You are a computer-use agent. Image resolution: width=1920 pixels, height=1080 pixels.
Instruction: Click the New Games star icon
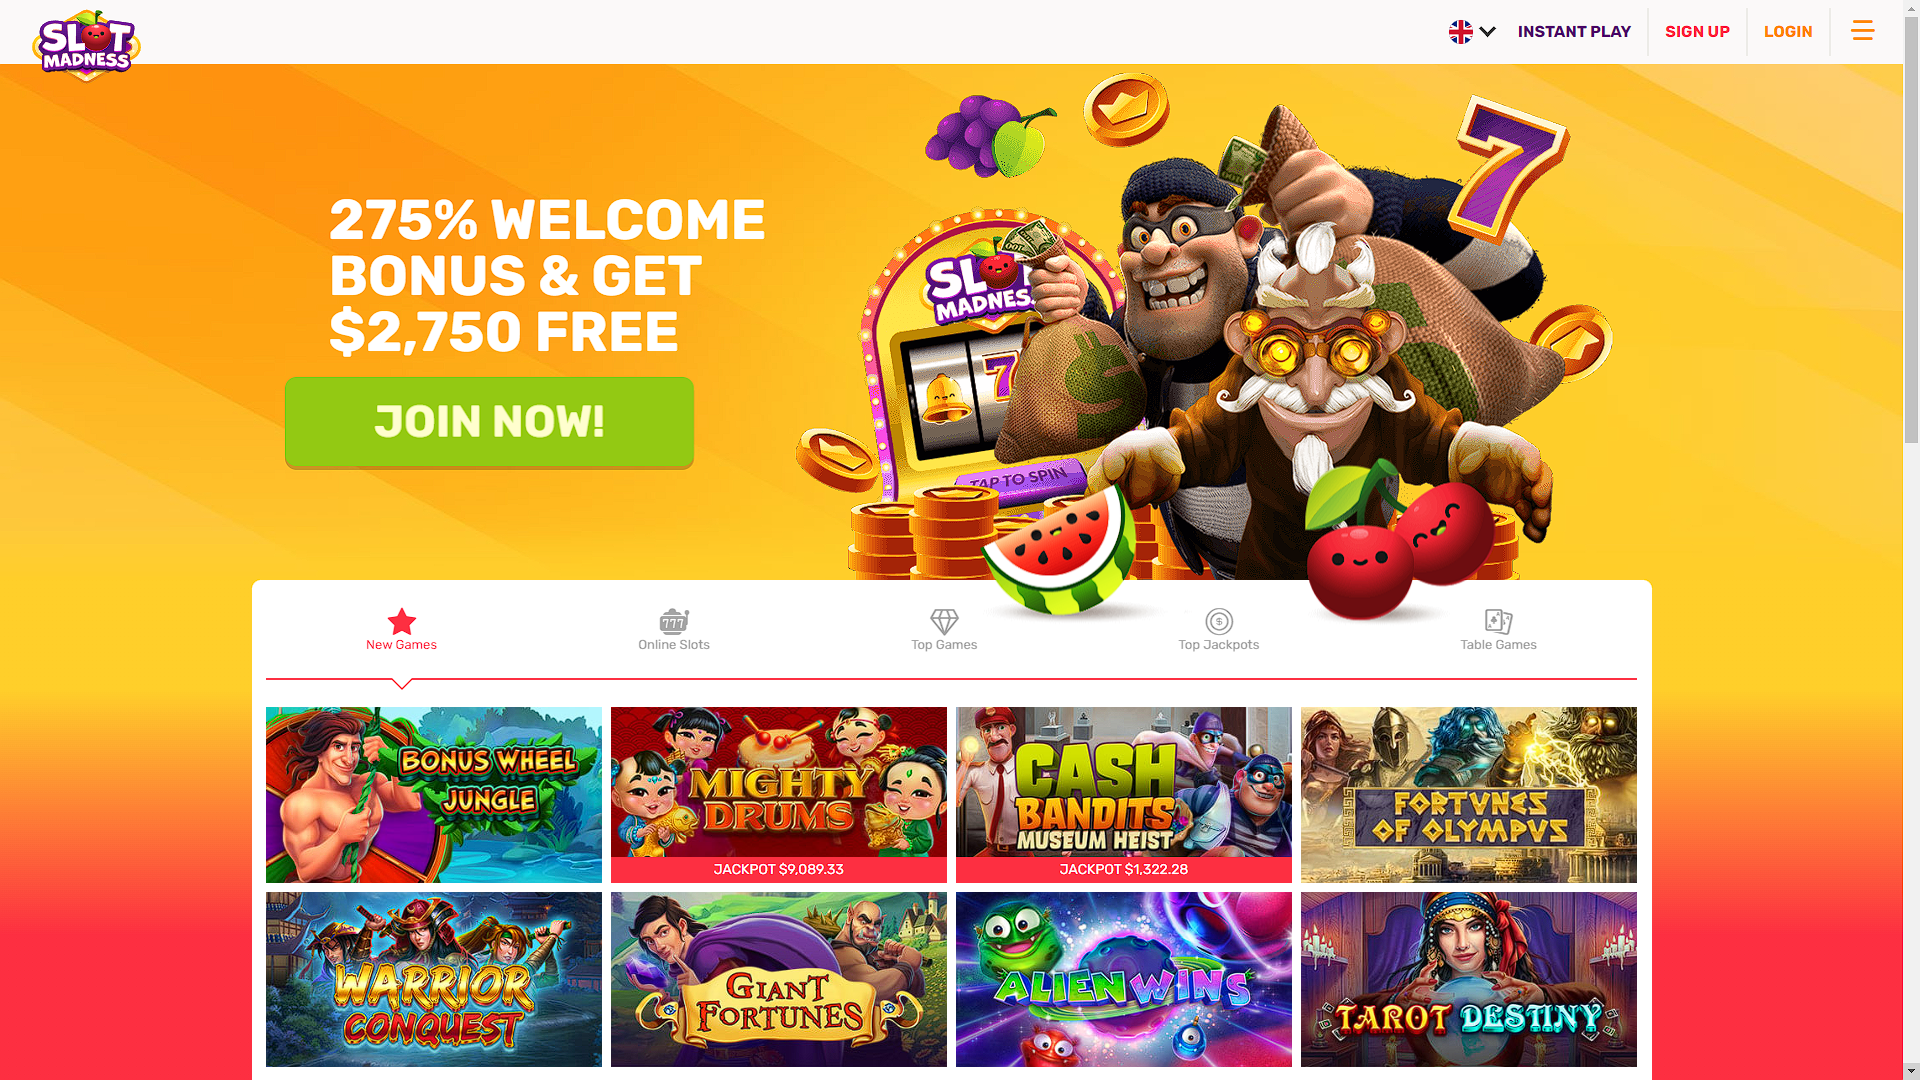(401, 621)
